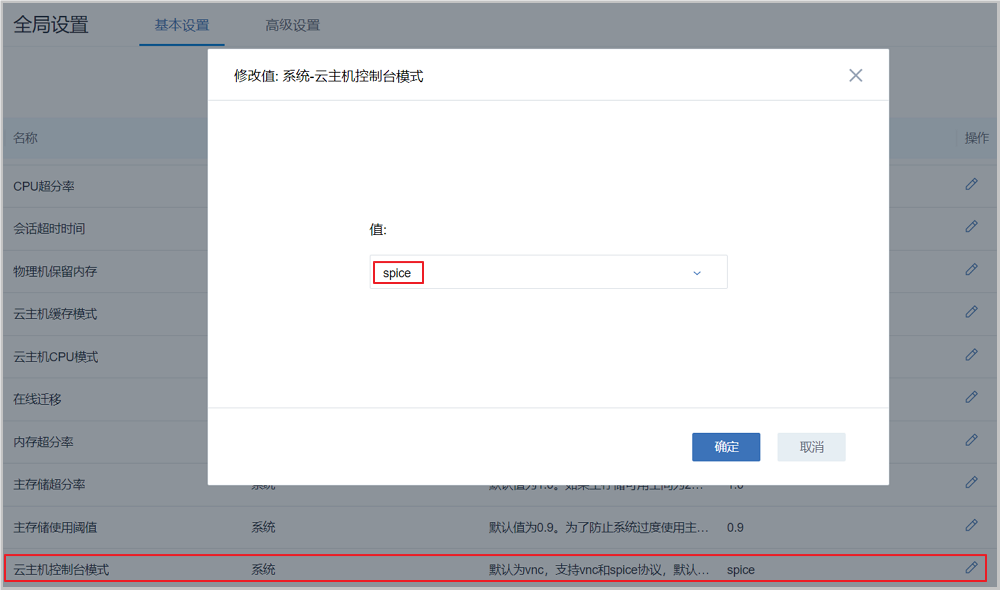Edit the 主存储使用阈值 setting pencil icon

point(971,525)
